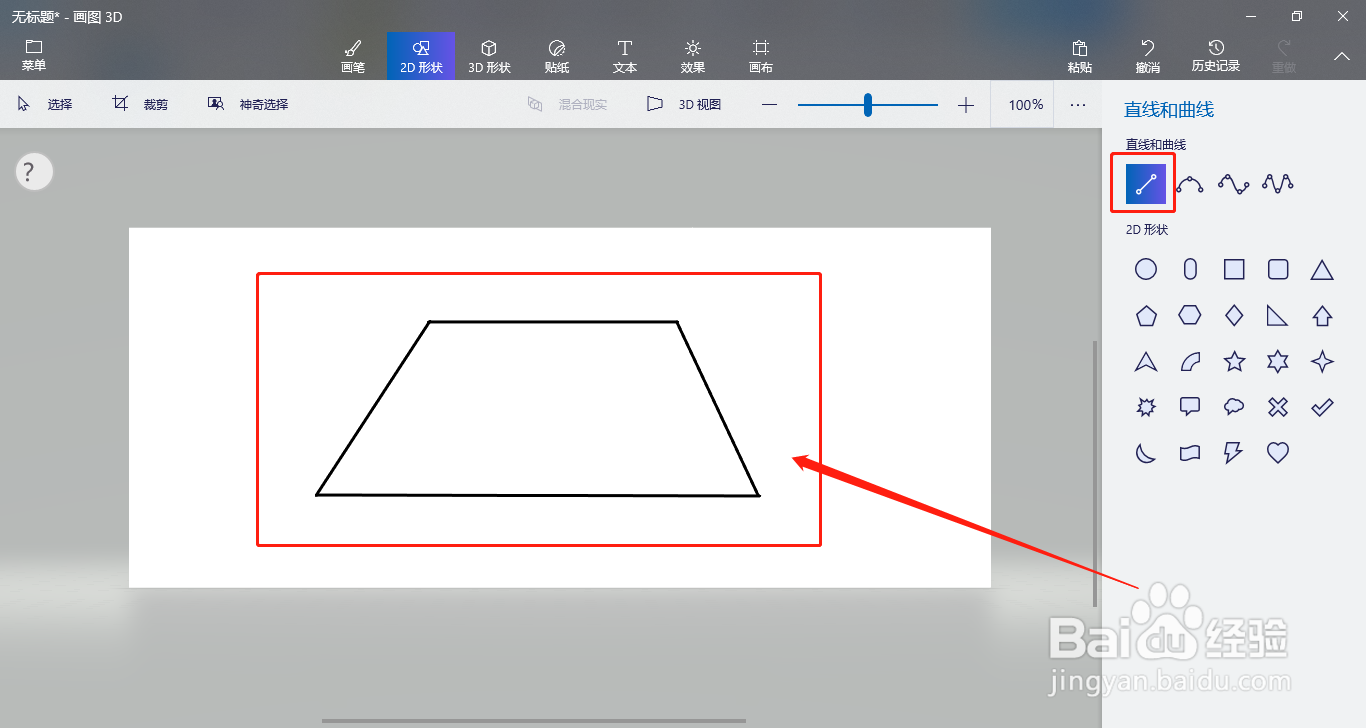Click the zoom slider handle

[x=868, y=105]
